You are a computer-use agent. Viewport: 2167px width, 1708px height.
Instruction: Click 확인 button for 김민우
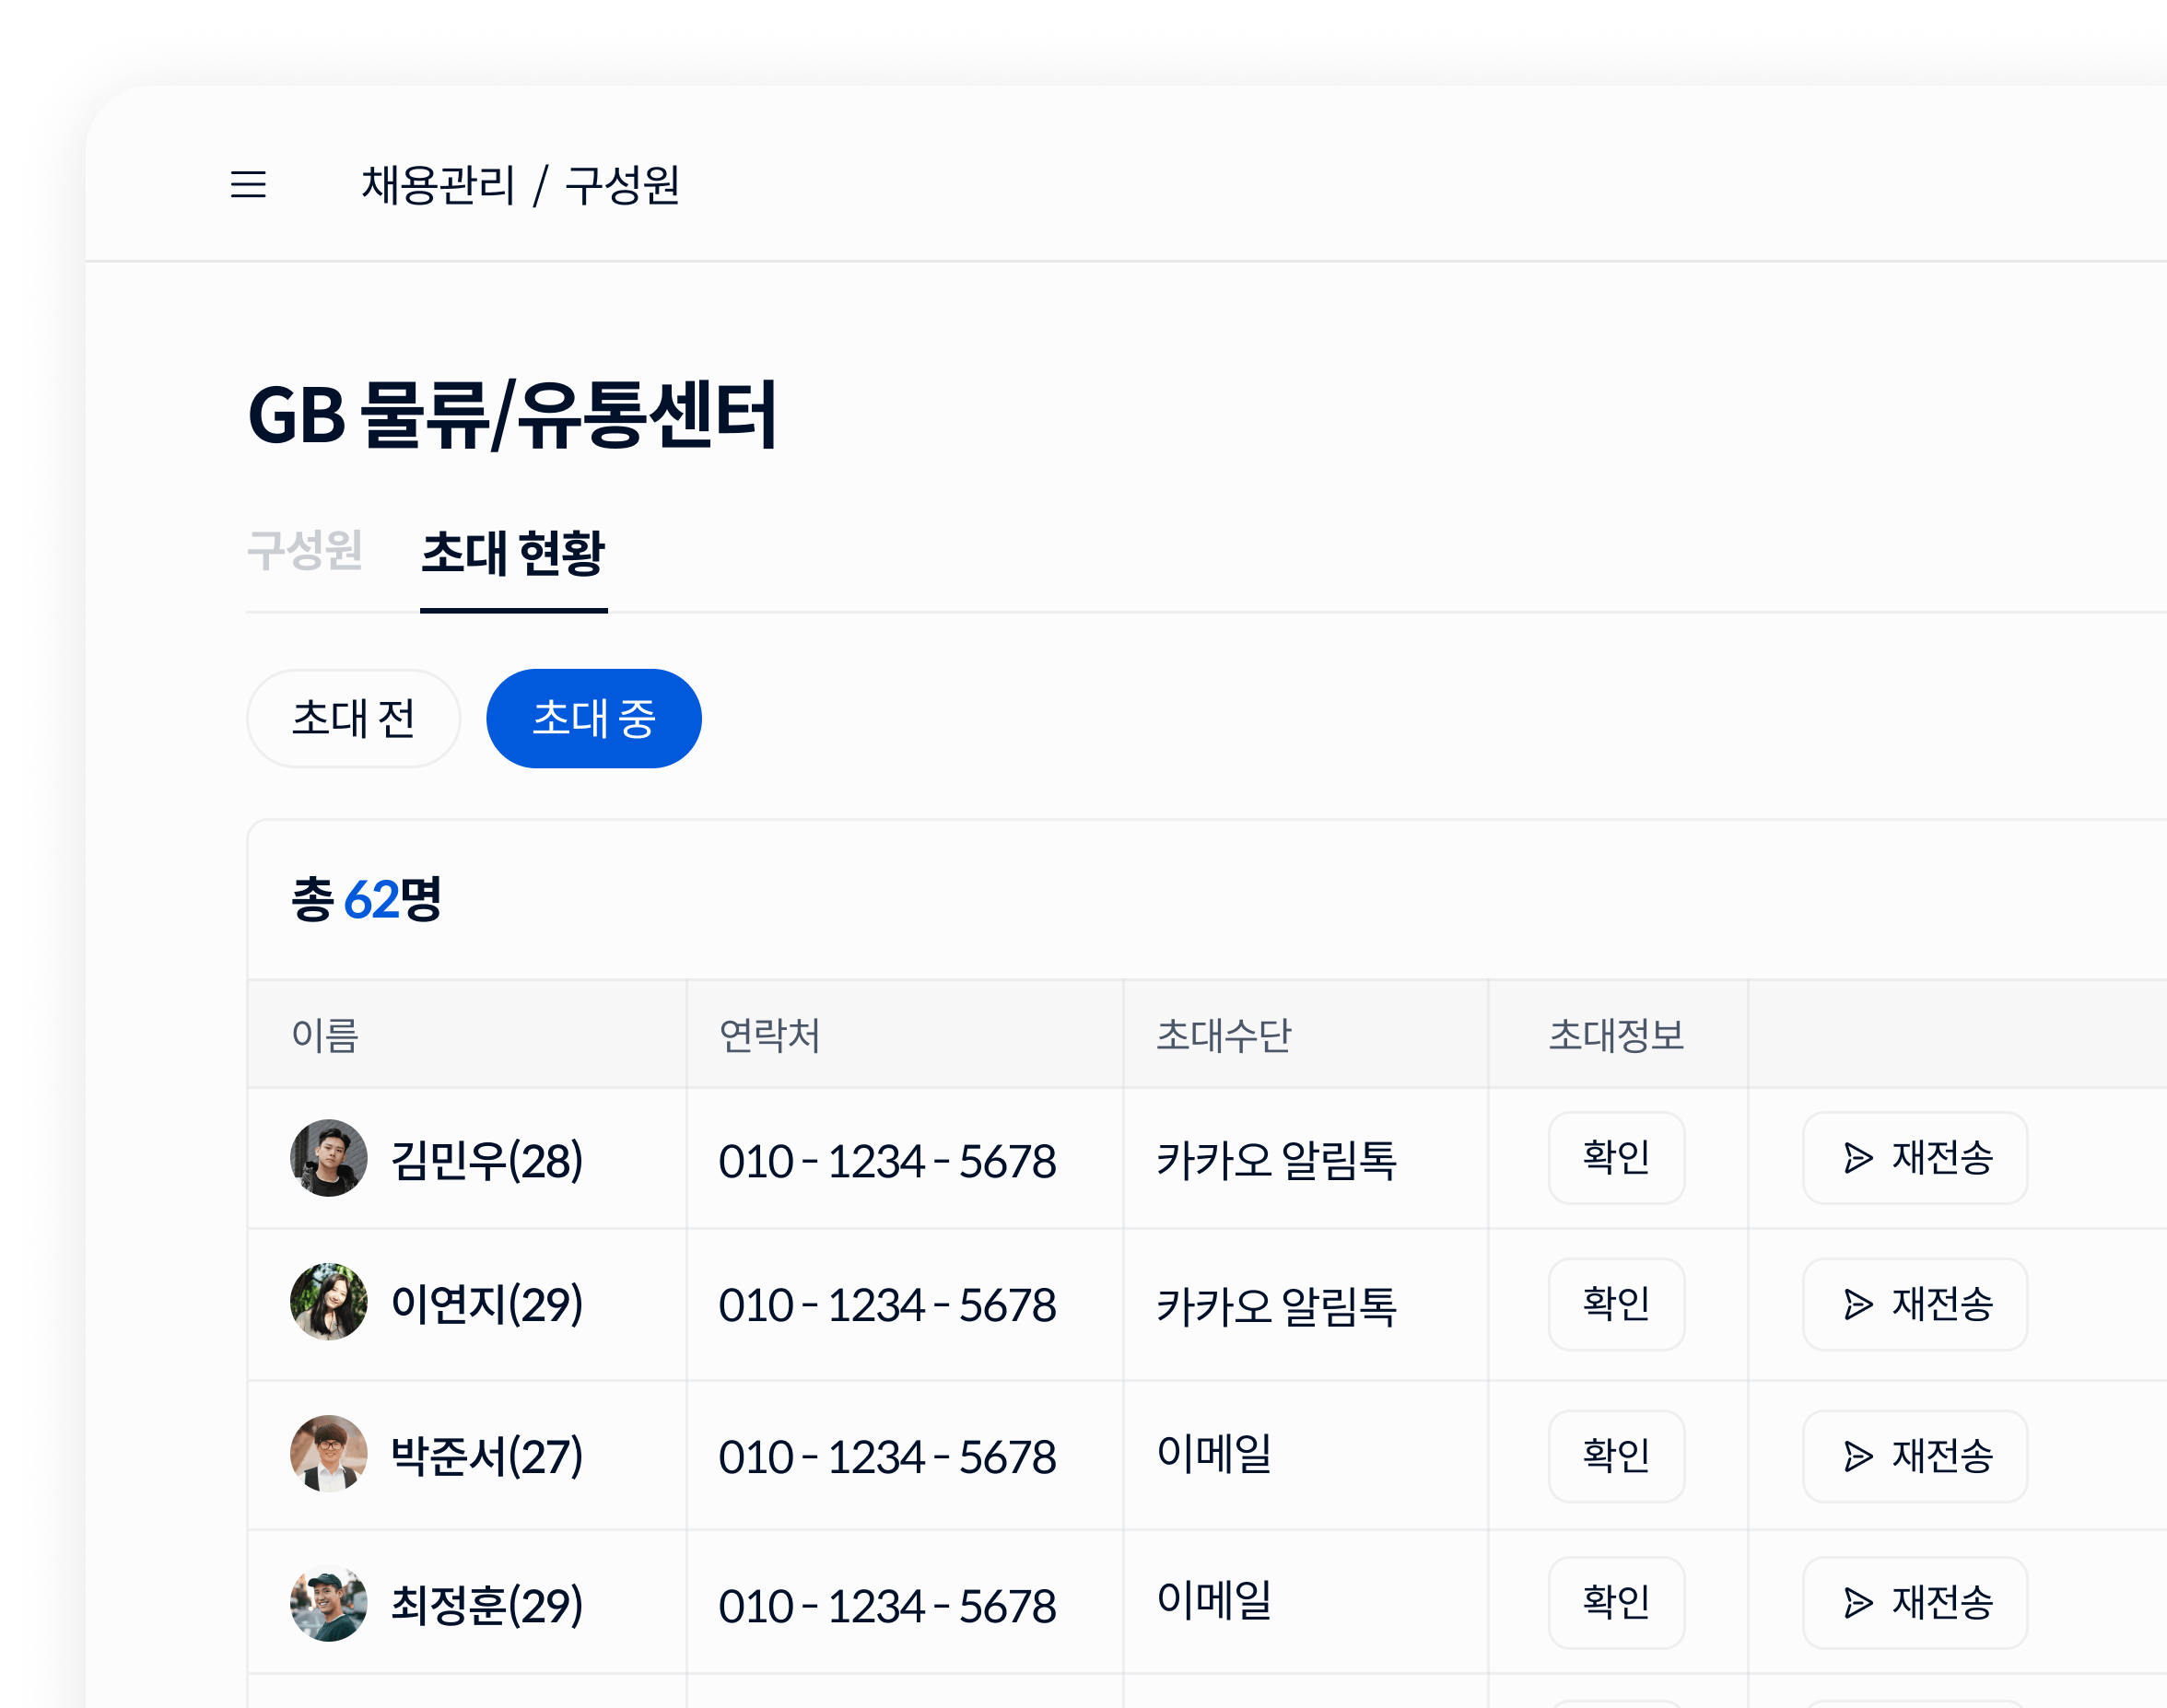pos(1617,1158)
